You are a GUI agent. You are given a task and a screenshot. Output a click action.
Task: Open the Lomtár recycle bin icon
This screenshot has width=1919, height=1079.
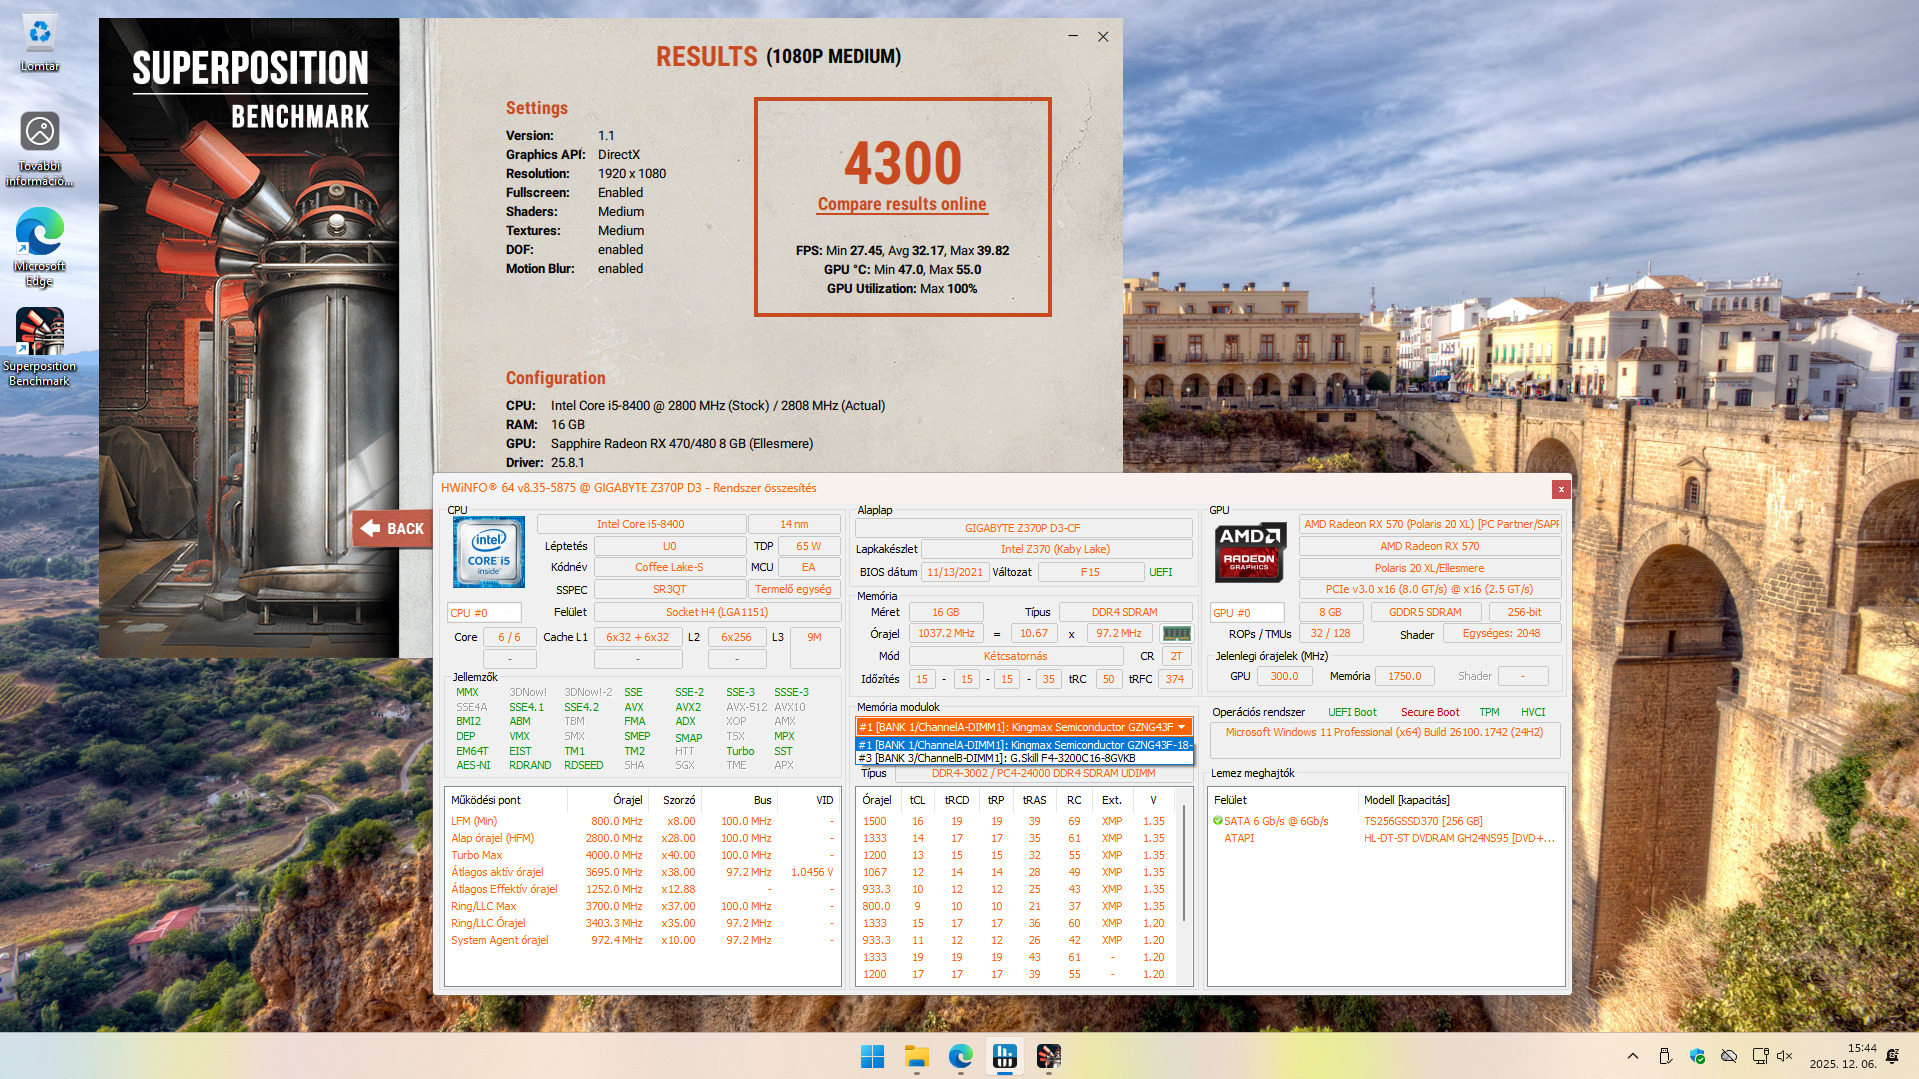coord(40,43)
